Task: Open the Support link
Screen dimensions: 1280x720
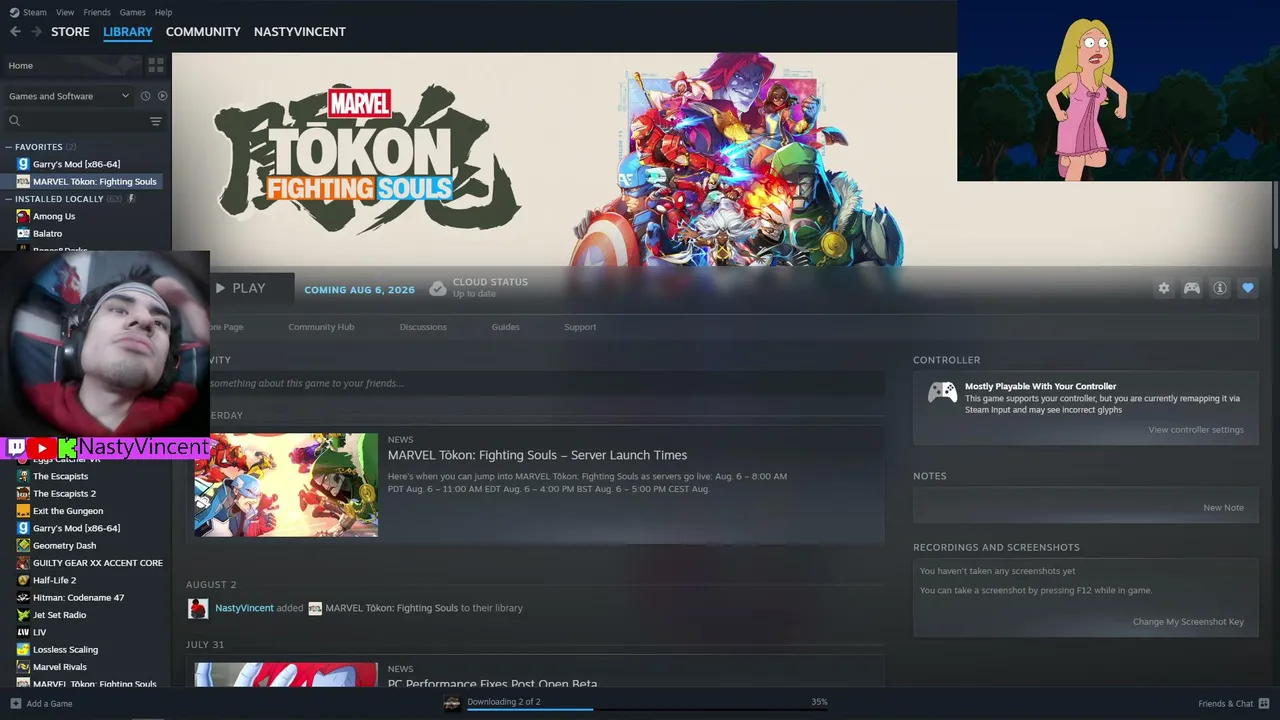Action: [x=580, y=327]
